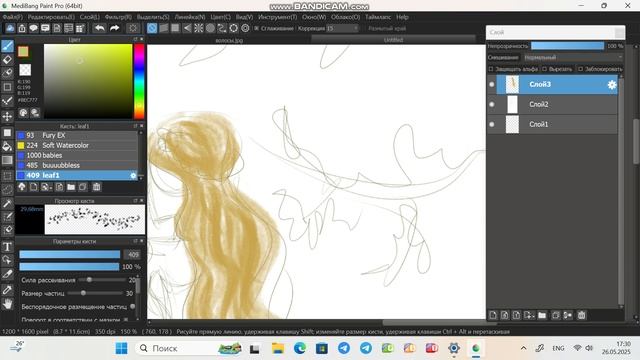This screenshot has width=640, height=360.
Task: Turn snap off with the highlighted snap icon
Action: (x=152, y=28)
